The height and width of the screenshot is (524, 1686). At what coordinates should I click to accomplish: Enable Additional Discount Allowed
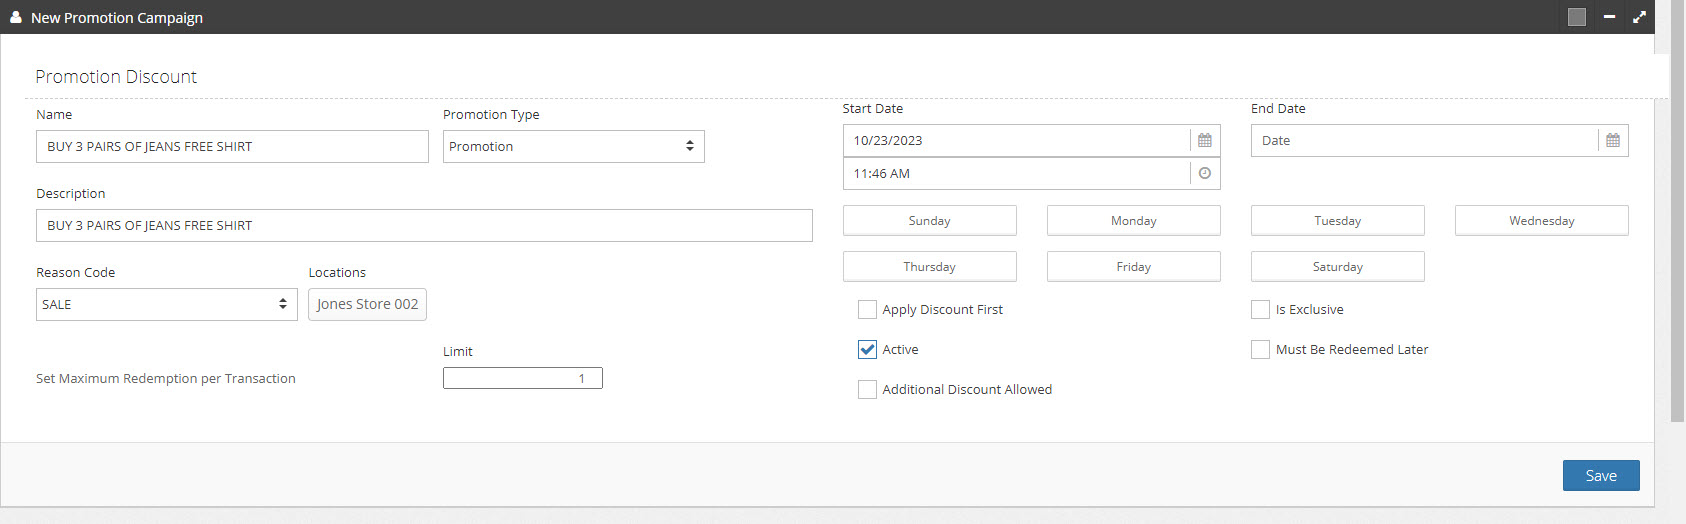tap(867, 390)
